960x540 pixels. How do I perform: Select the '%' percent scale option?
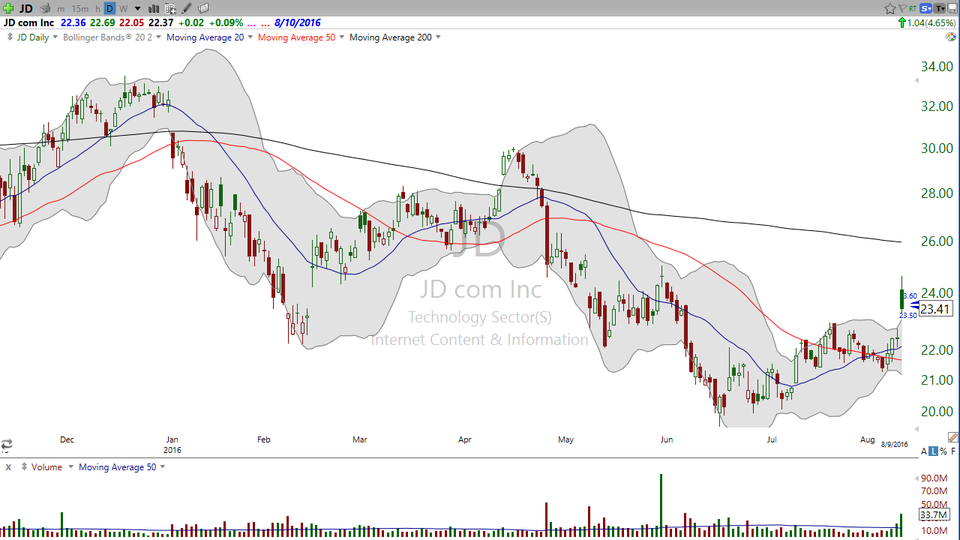click(x=943, y=451)
